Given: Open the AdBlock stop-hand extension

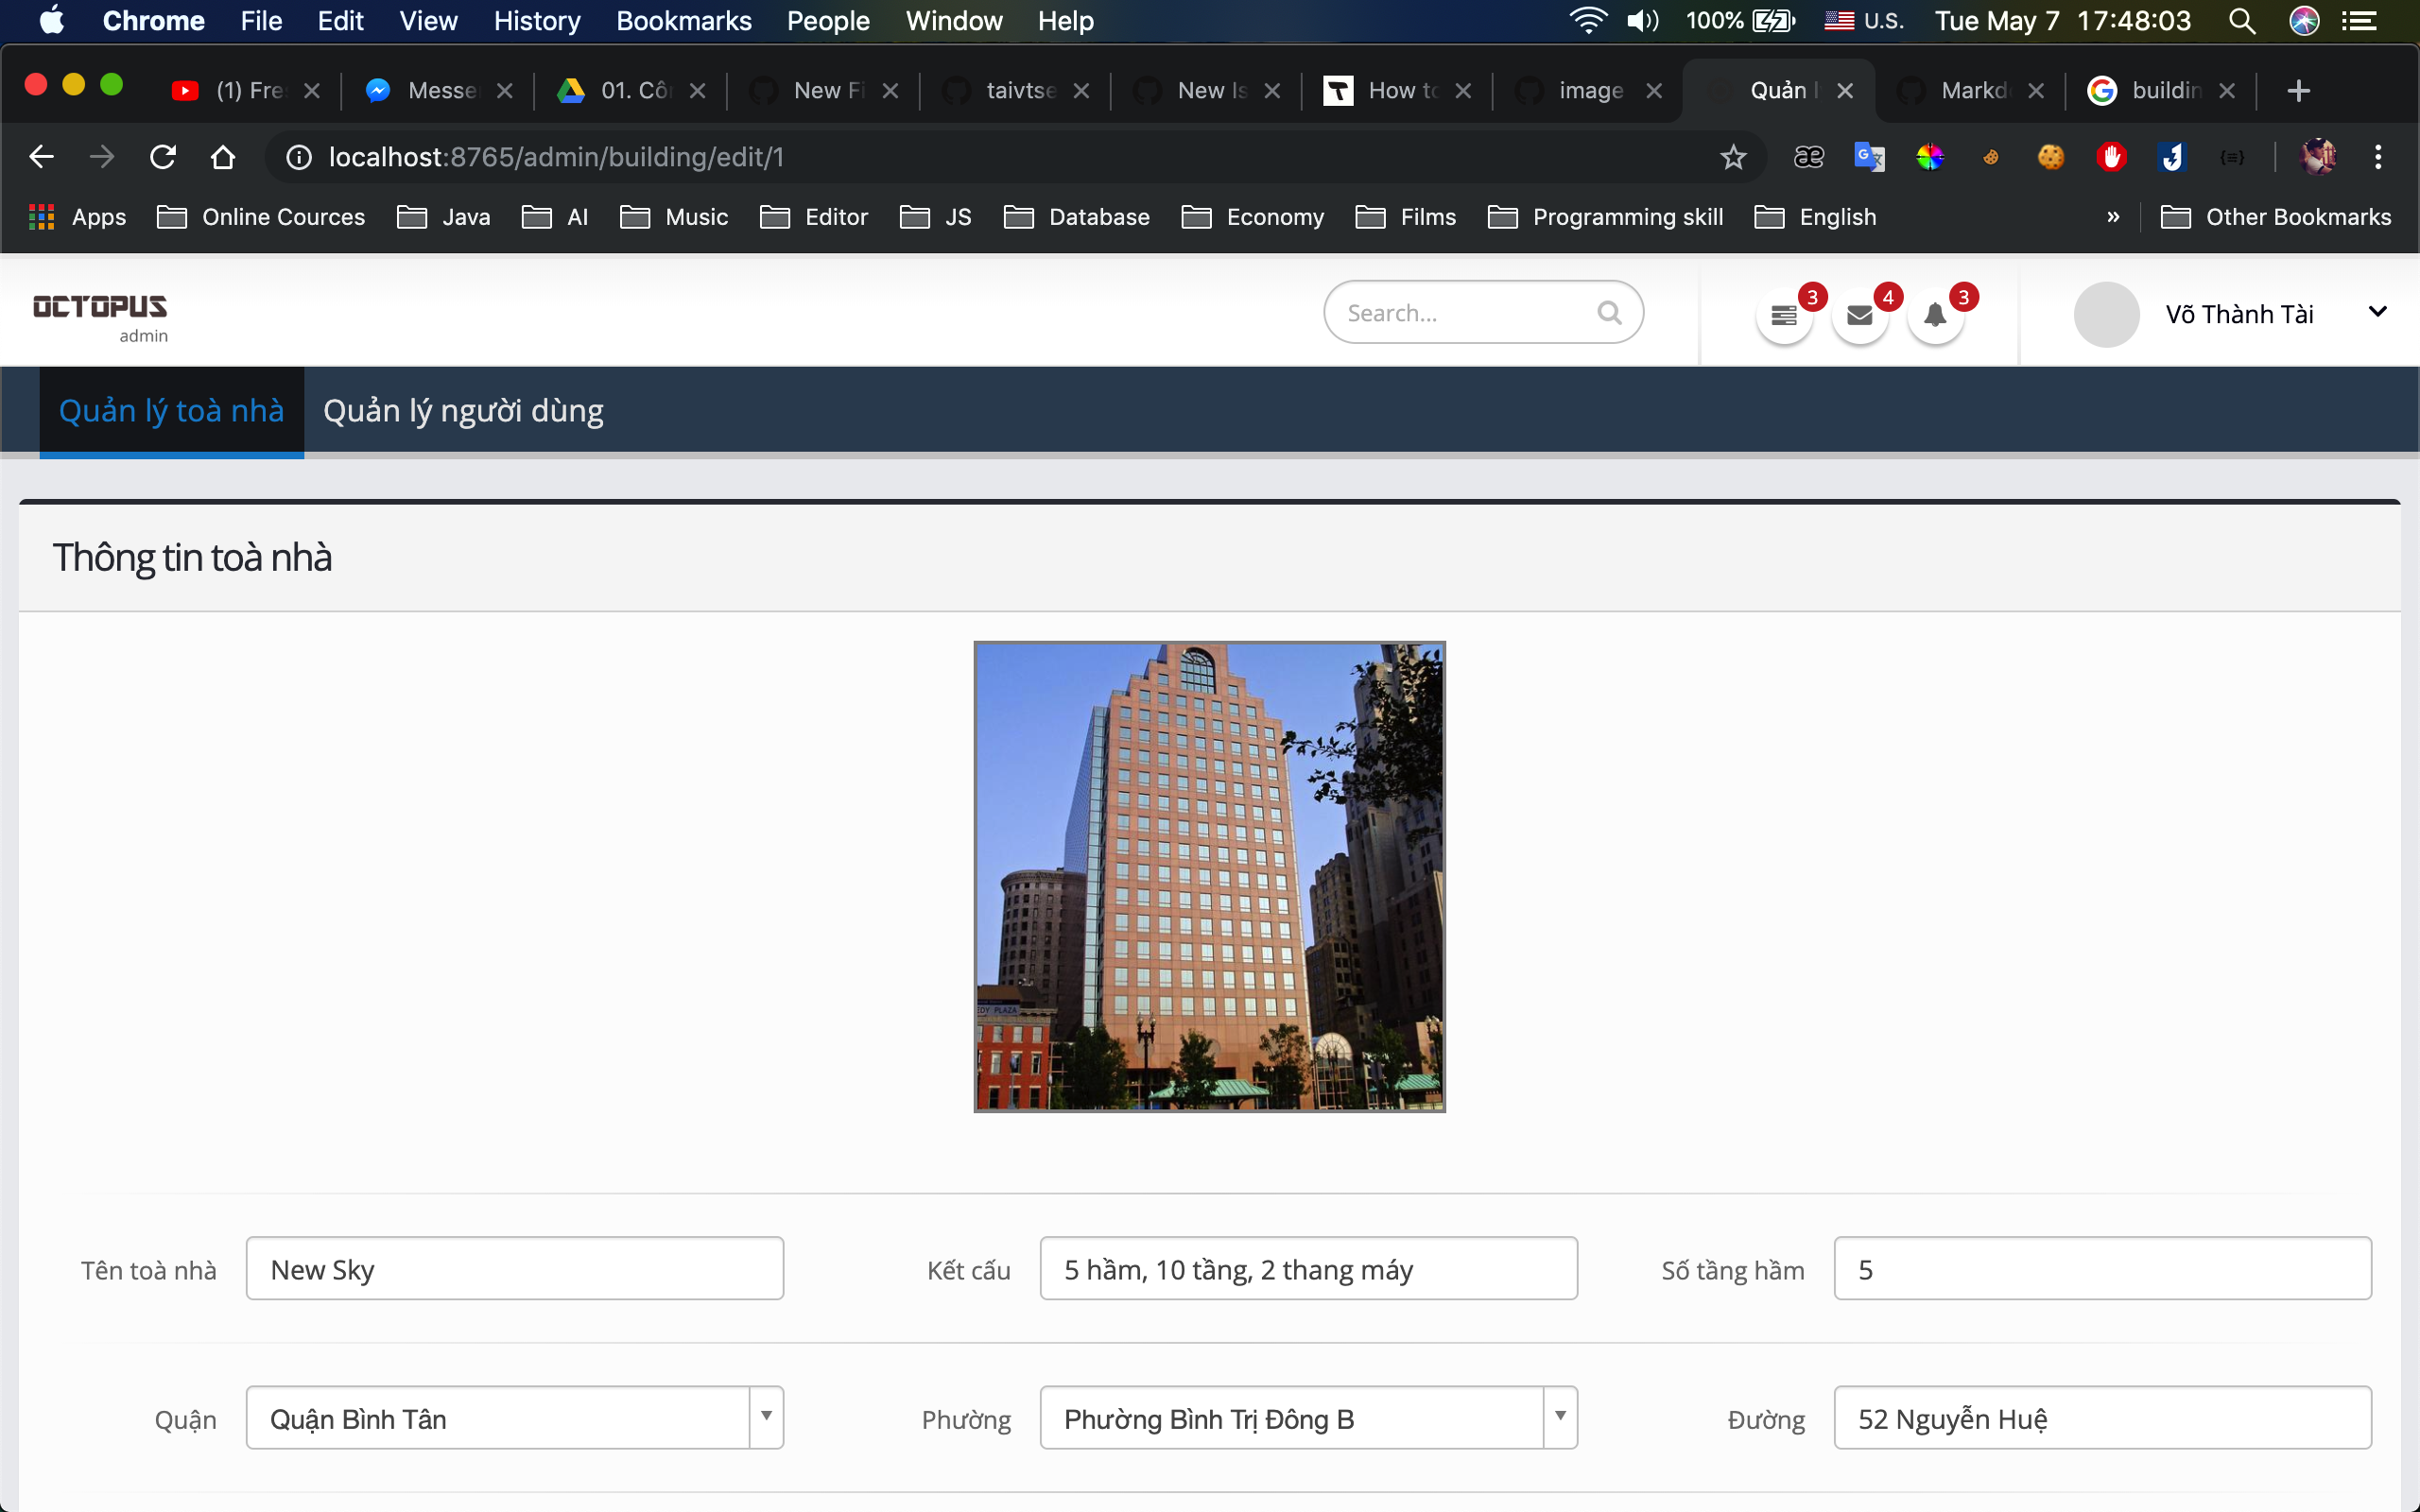Looking at the screenshot, I should [x=2112, y=157].
